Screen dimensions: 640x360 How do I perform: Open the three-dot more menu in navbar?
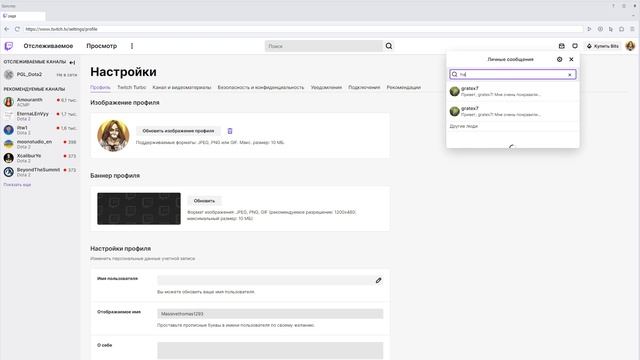(x=132, y=46)
